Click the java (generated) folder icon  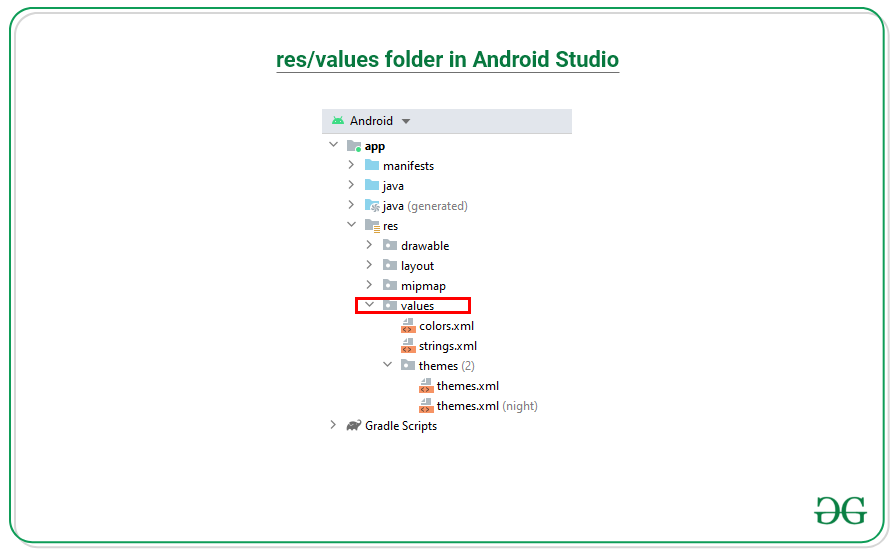(372, 205)
